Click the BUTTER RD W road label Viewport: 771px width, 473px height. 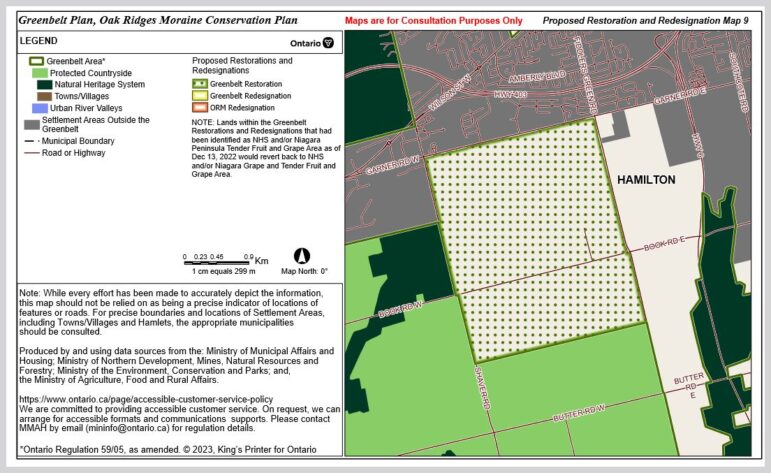[x=579, y=413]
